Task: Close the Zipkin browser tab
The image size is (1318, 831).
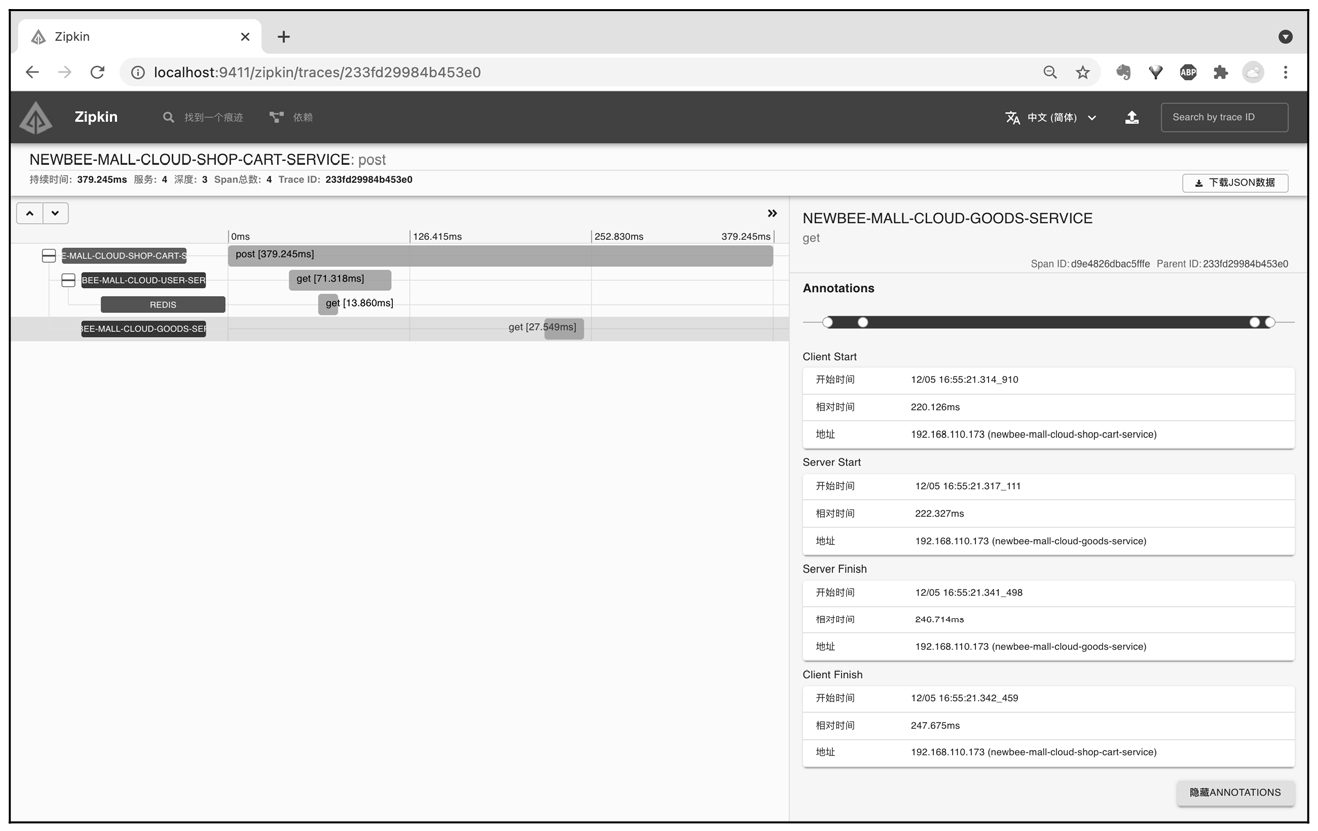Action: 245,36
